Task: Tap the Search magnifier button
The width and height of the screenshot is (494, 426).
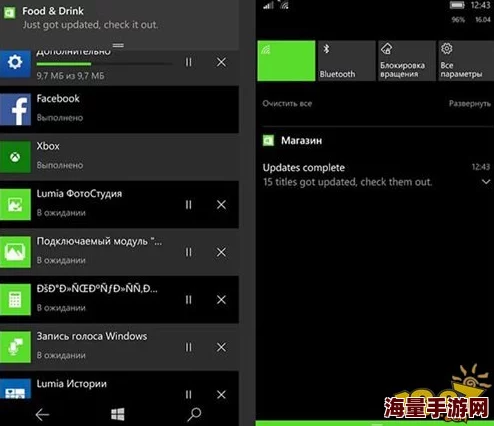Action: click(x=194, y=414)
